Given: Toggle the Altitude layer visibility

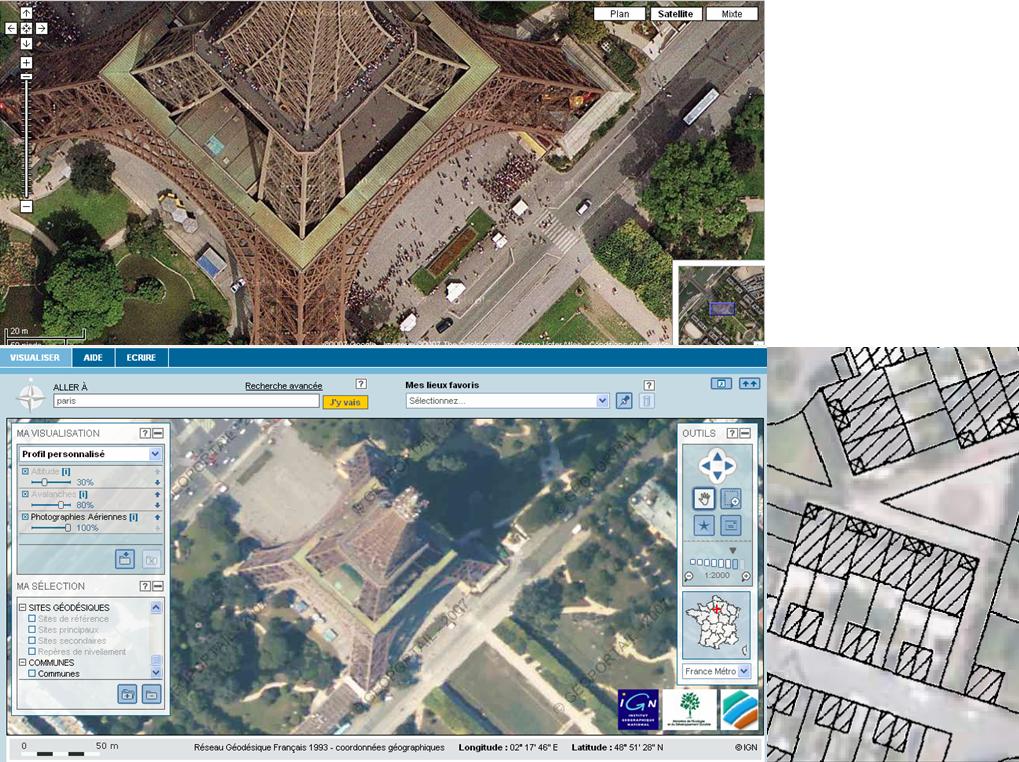Looking at the screenshot, I should 25,472.
